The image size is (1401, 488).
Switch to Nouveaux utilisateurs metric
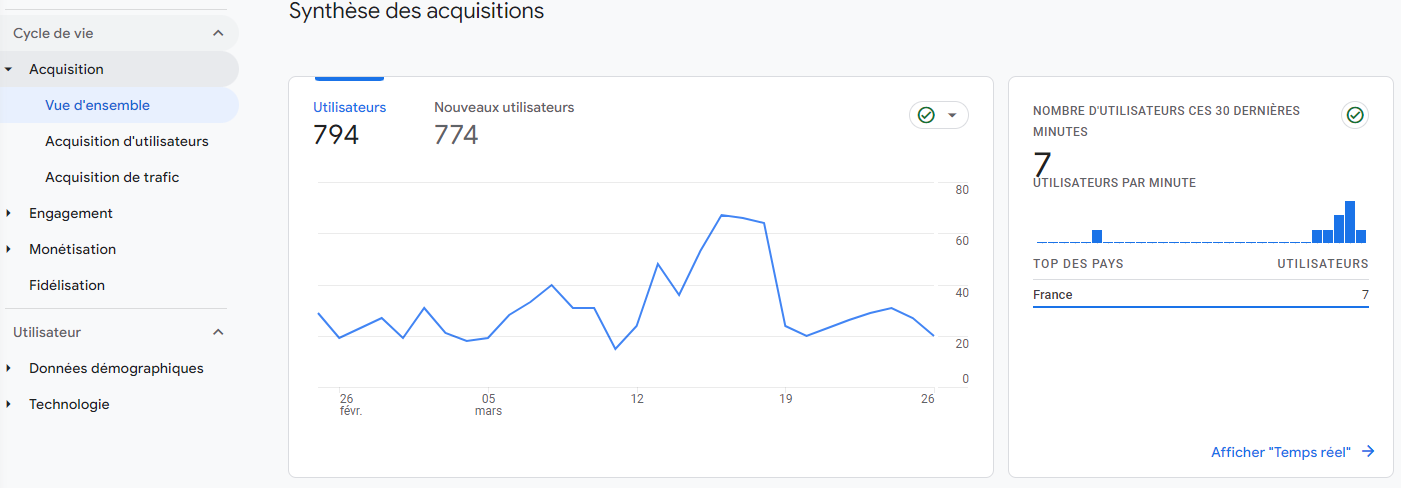[503, 107]
